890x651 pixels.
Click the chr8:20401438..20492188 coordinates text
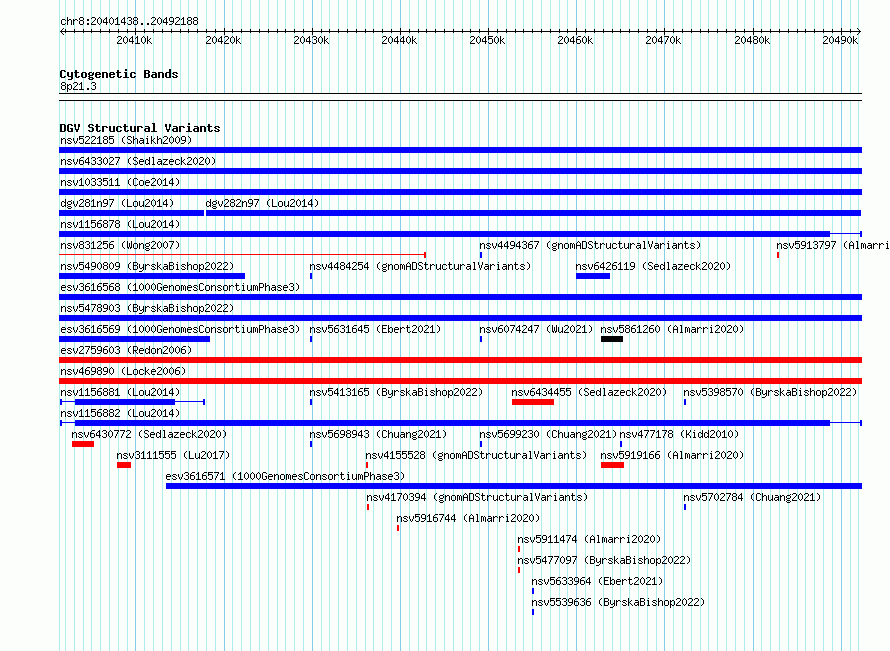point(129,22)
